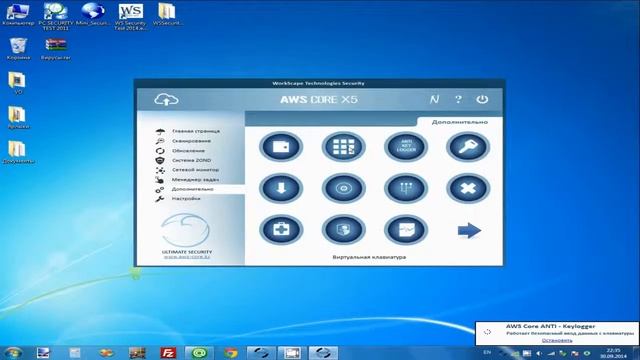
Task: Select the PC Security Test 2011 desktop icon
Action: point(56,16)
